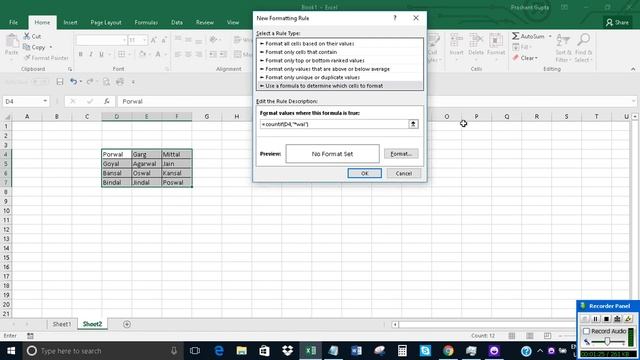640x360 pixels.
Task: Open the File tab
Action: coord(13,22)
